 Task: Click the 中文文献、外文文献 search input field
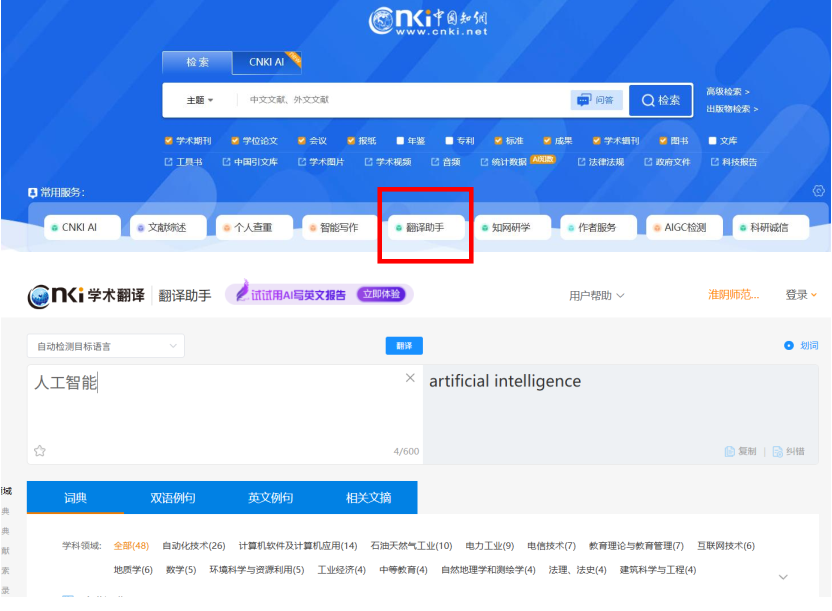(400, 100)
